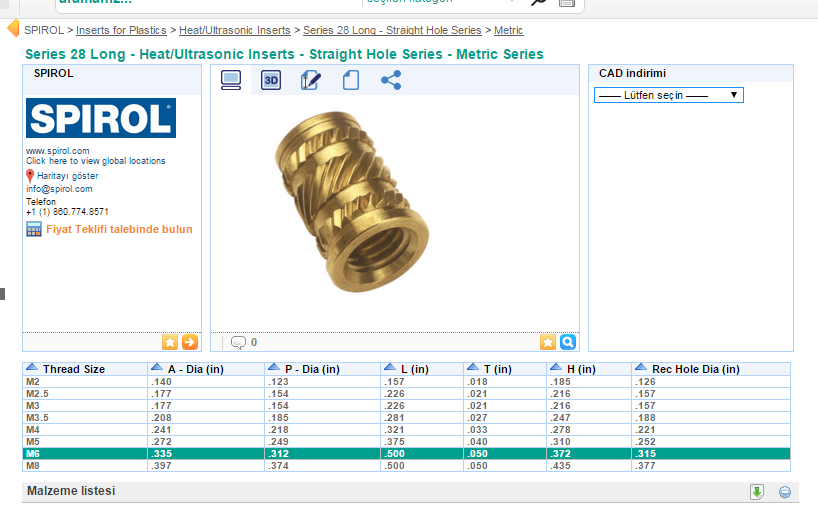Image resolution: width=818 pixels, height=505 pixels.
Task: Go to Inserts for Plastics breadcrumb
Action: (x=121, y=31)
